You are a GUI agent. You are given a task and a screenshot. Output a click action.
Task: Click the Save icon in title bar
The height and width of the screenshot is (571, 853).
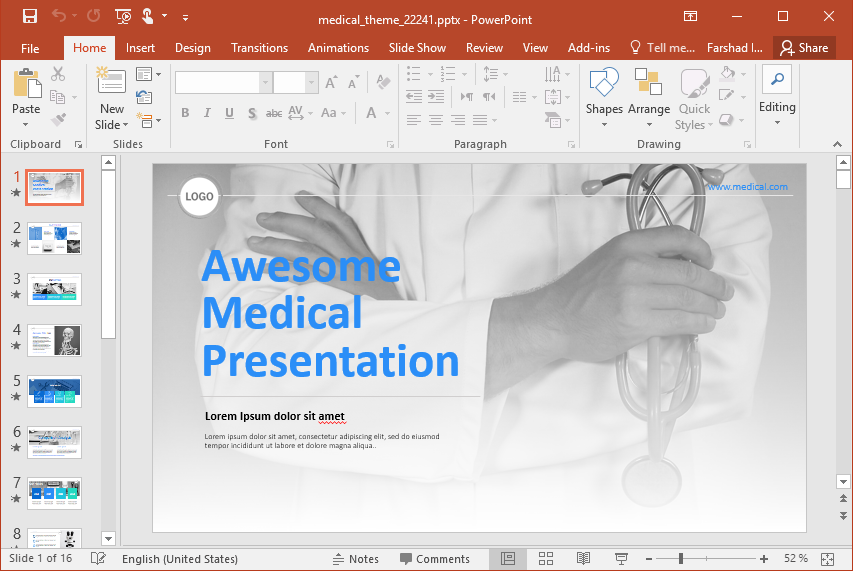(30, 16)
